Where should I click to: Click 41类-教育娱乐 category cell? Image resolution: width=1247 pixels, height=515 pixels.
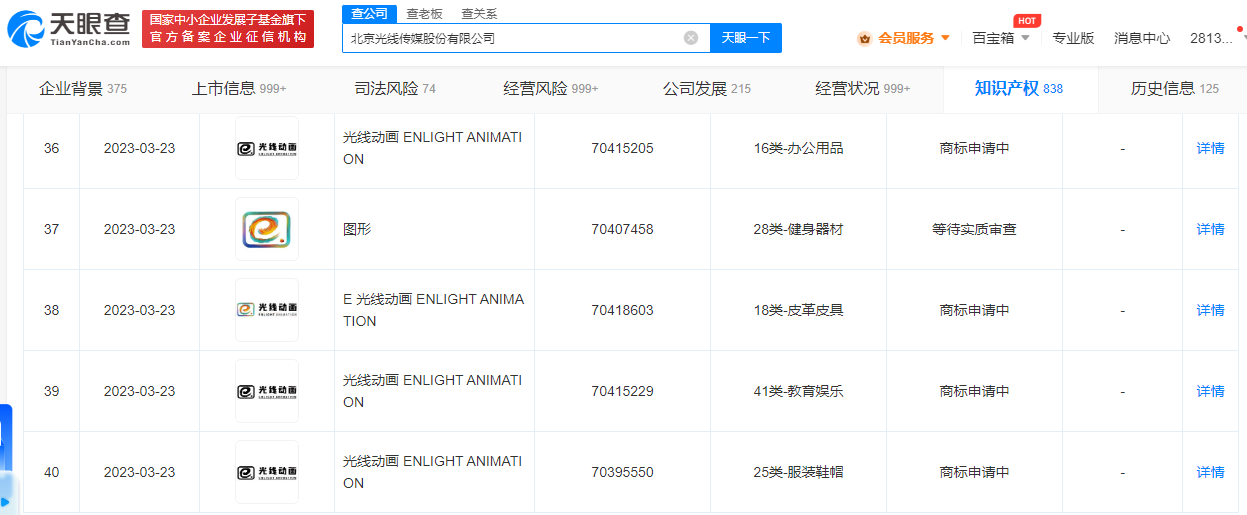click(798, 391)
